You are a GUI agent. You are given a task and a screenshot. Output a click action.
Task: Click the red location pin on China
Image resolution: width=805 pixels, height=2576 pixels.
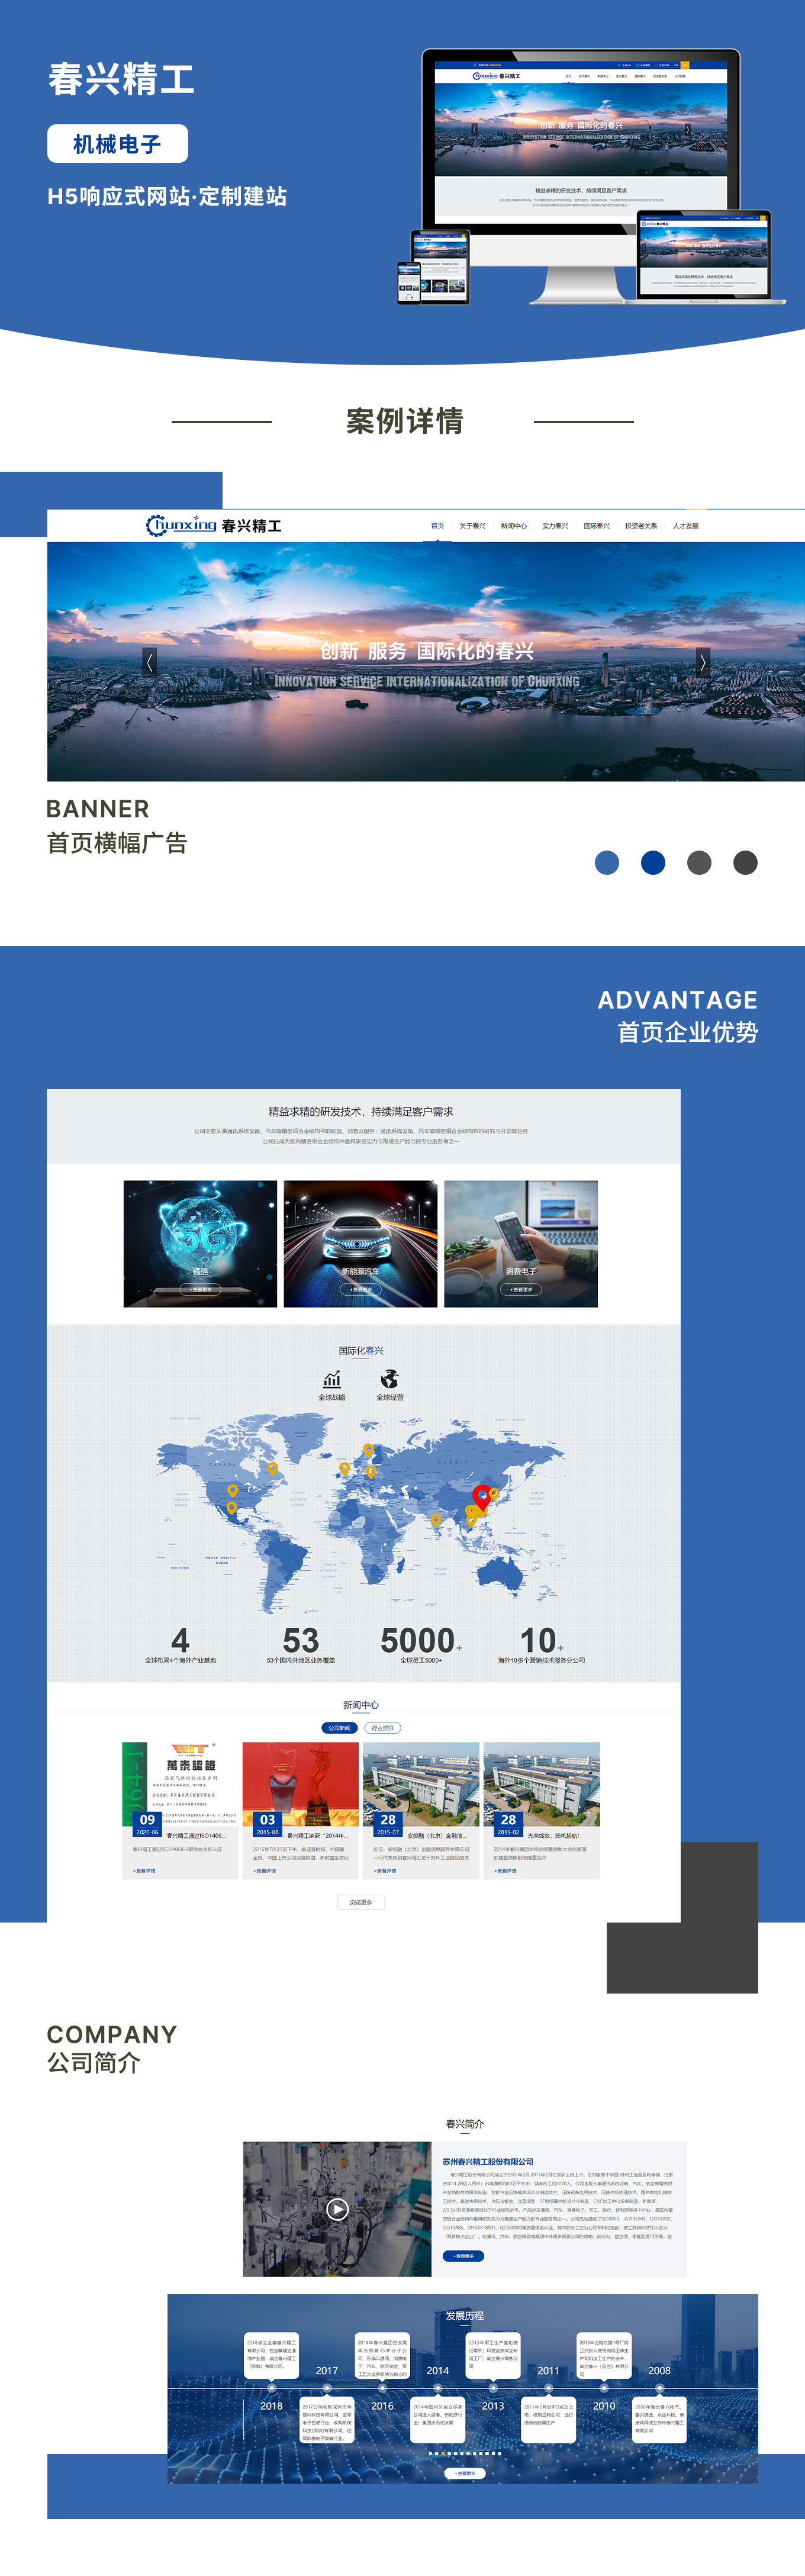pos(482,1497)
